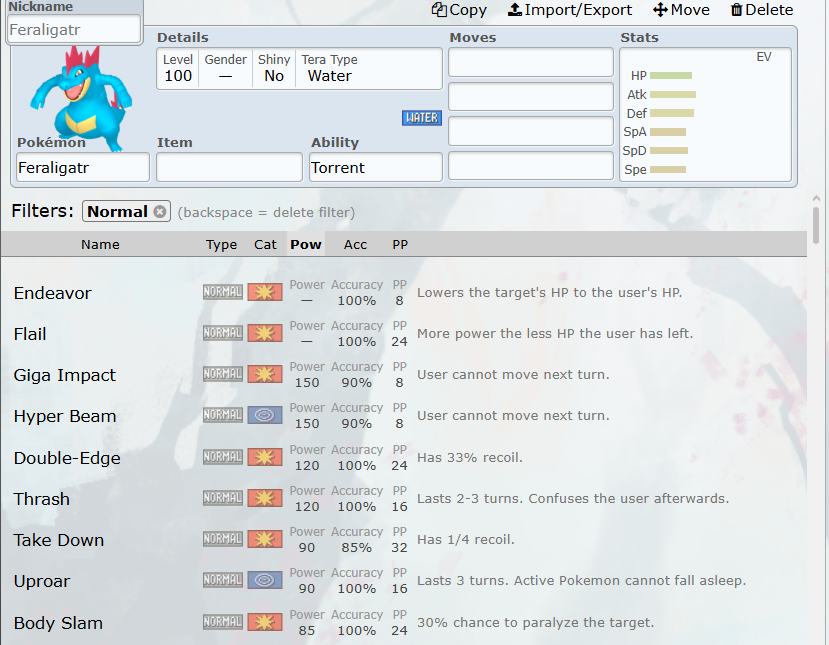This screenshot has width=829, height=645.
Task: Remove the Normal filter with its X icon
Action: point(160,211)
